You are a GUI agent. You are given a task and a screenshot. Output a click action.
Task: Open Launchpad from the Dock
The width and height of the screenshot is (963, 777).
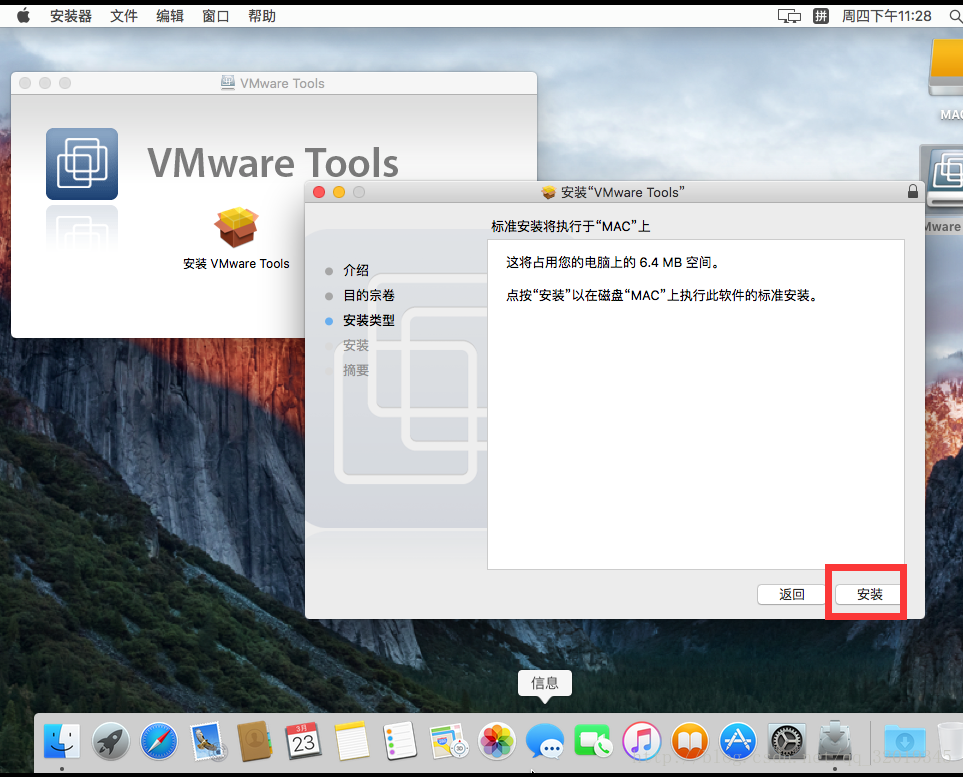pyautogui.click(x=111, y=741)
